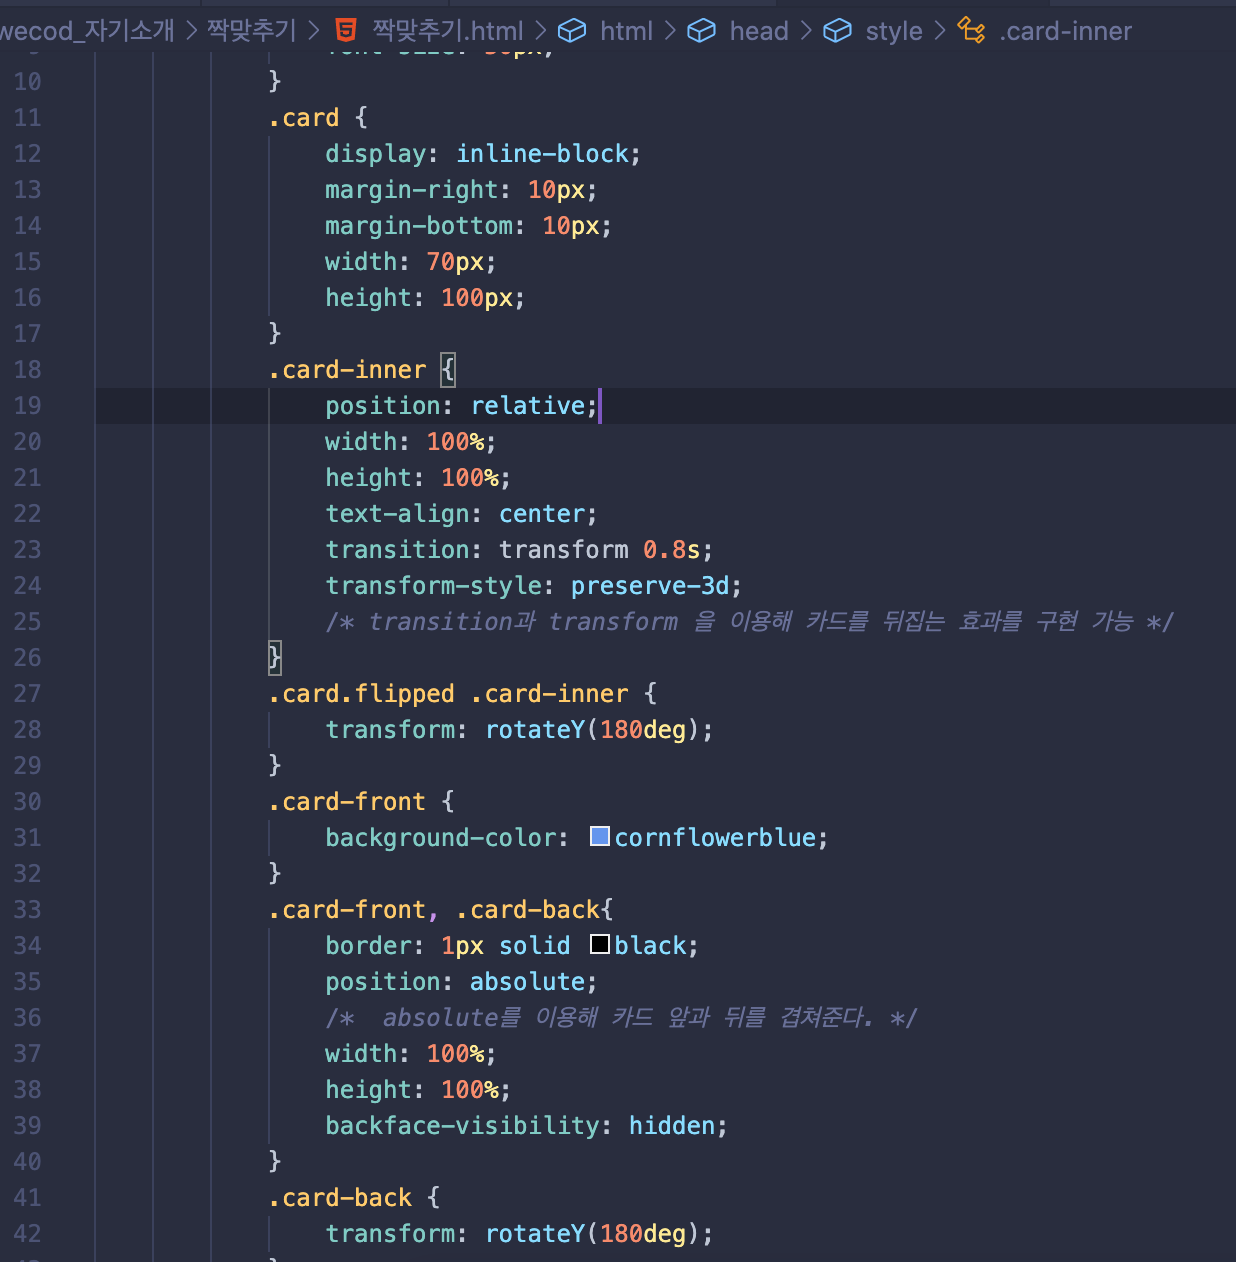Click text-align property on line 22

tap(397, 514)
